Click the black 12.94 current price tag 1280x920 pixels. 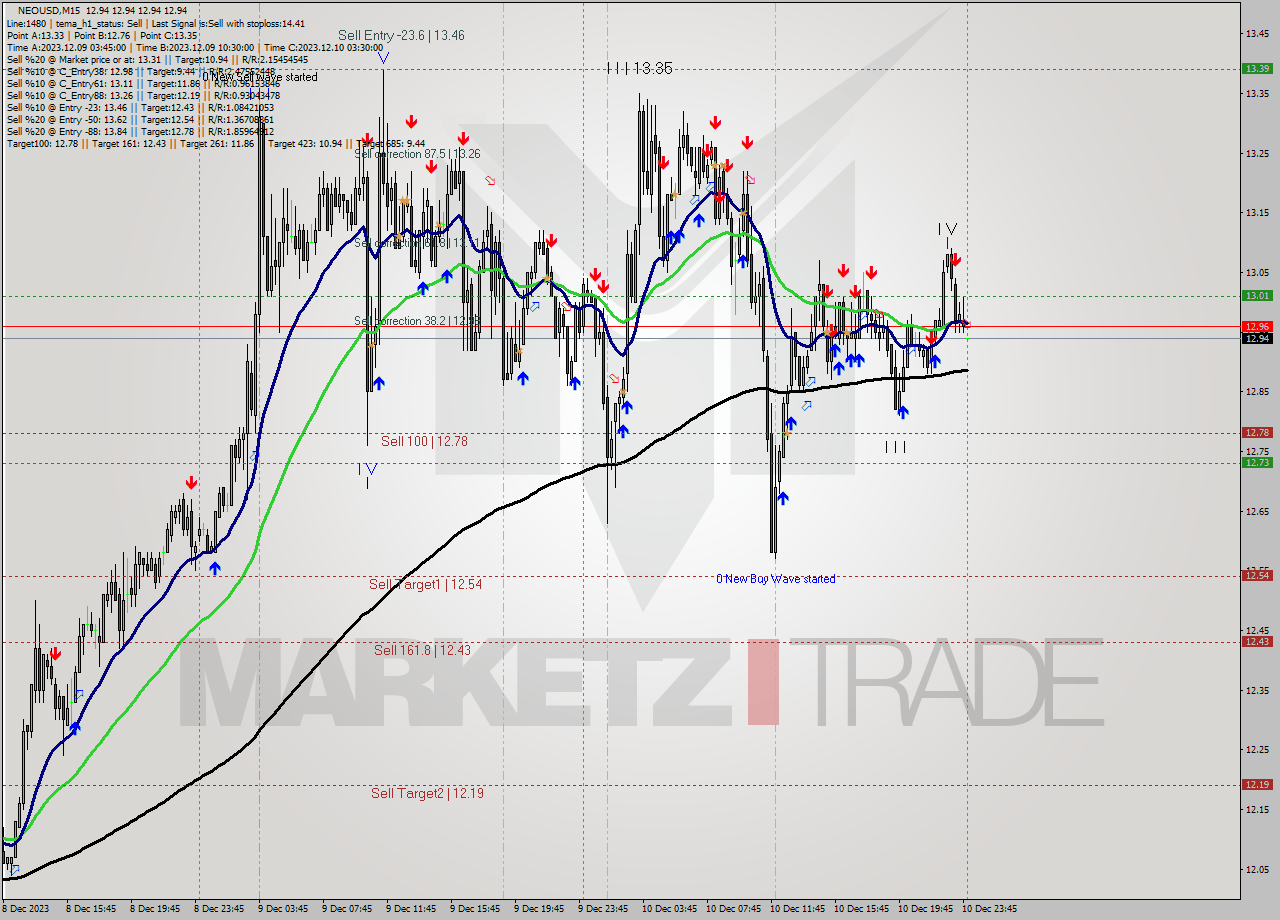click(1257, 338)
